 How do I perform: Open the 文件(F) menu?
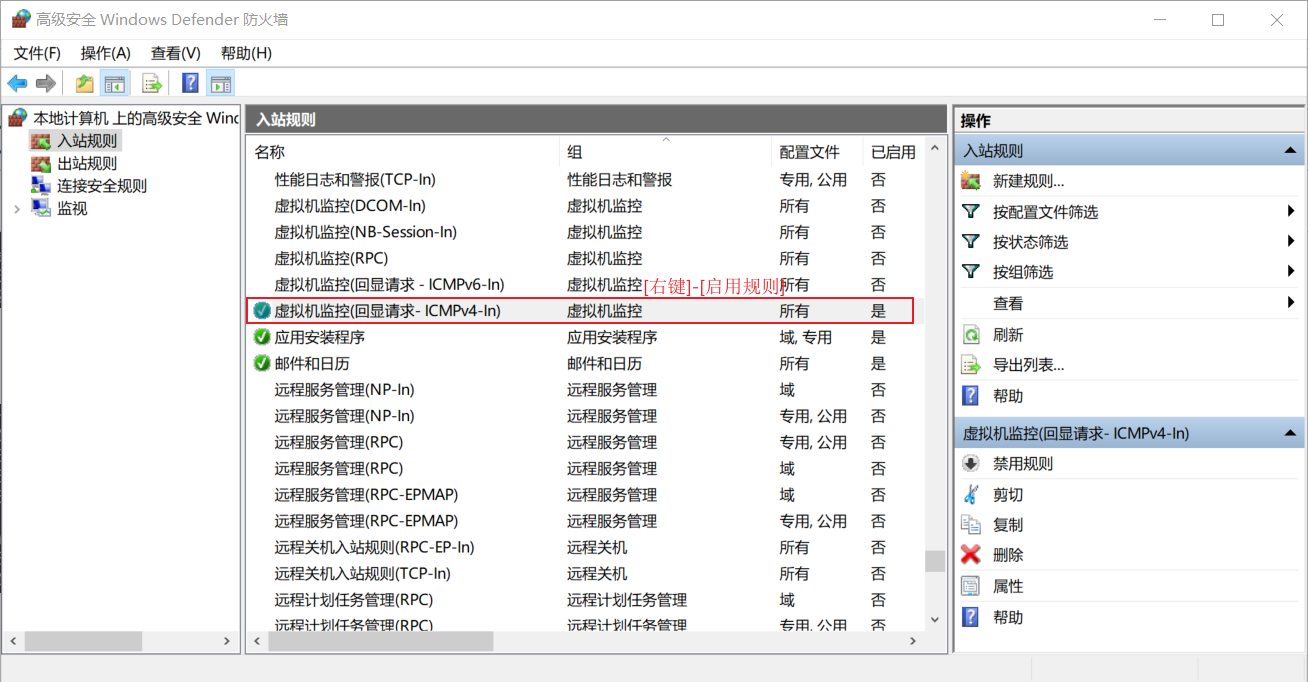click(37, 53)
